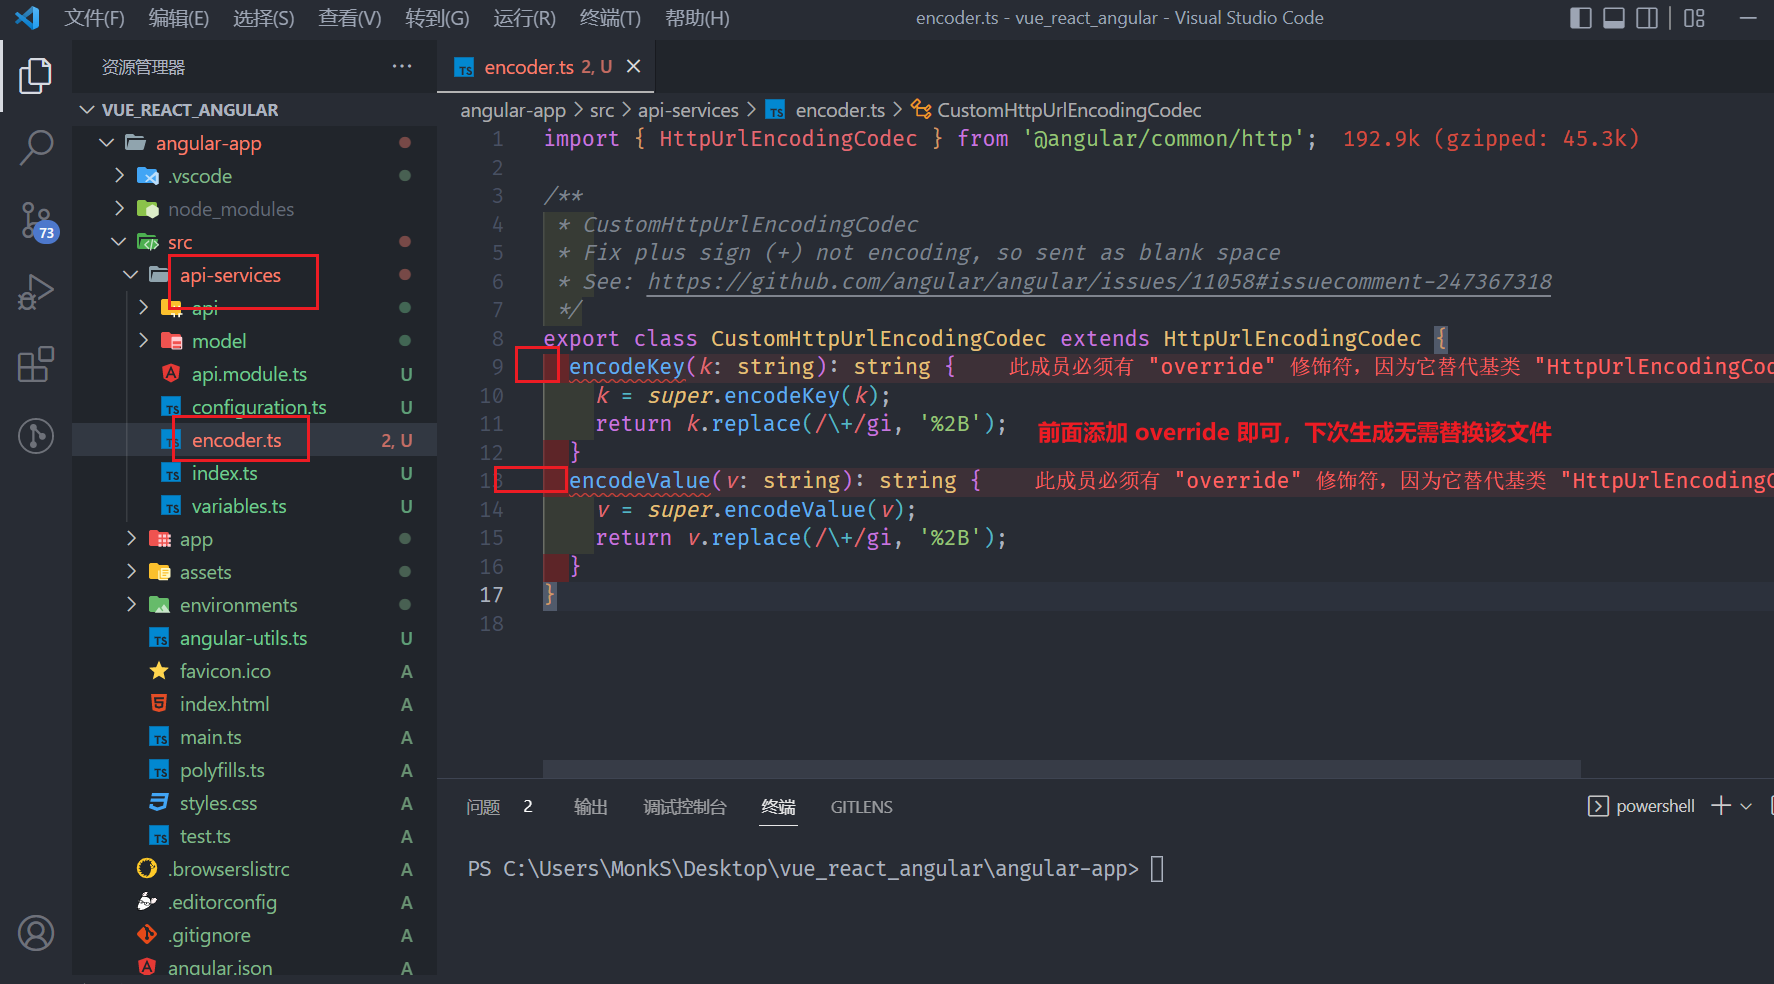Open the Extensions view icon
This screenshot has width=1774, height=984.
tap(36, 365)
